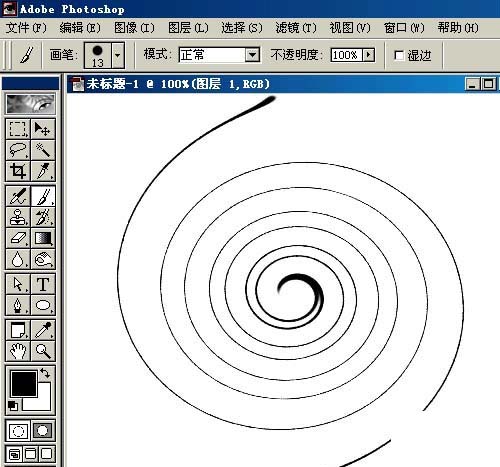The height and width of the screenshot is (467, 500).
Task: Select the Clone Stamp tool
Action: coord(18,217)
